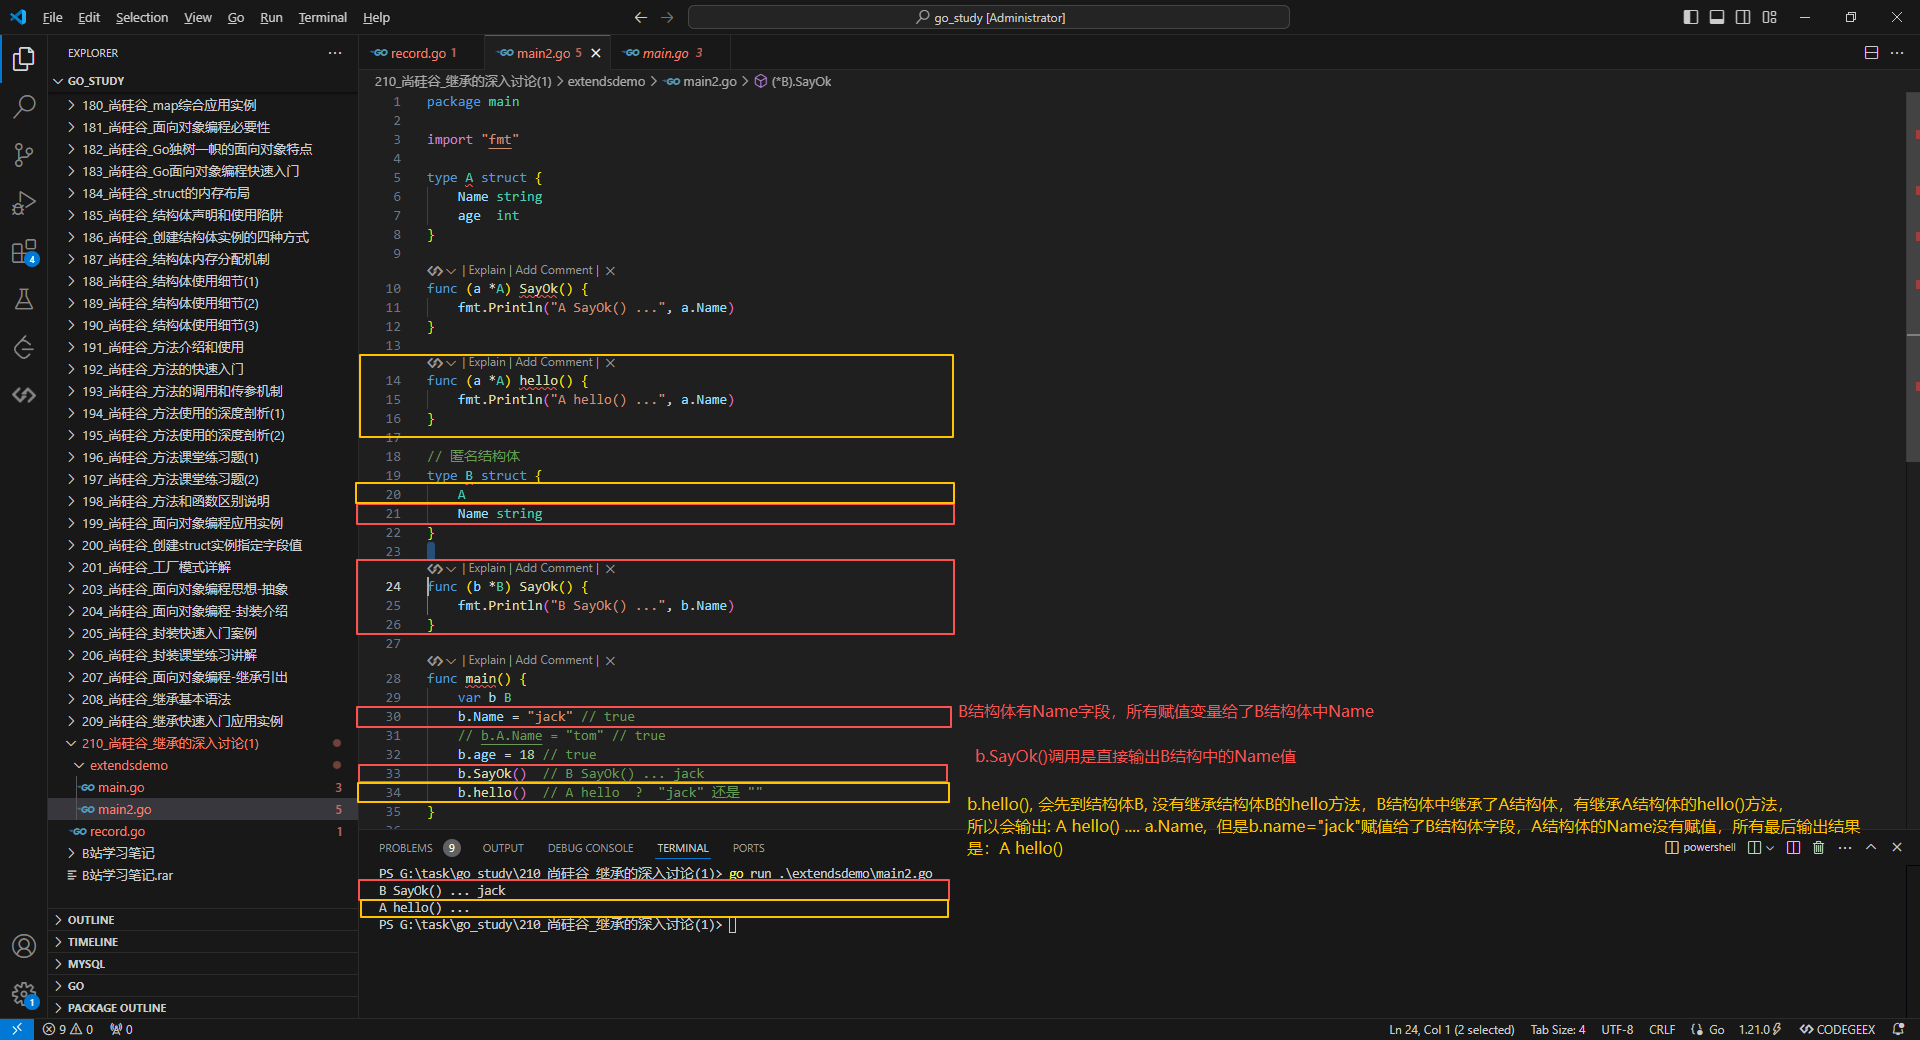Click the extendsdemo breadcrumb segment
Viewport: 1920px width, 1040px height.
pyautogui.click(x=606, y=82)
